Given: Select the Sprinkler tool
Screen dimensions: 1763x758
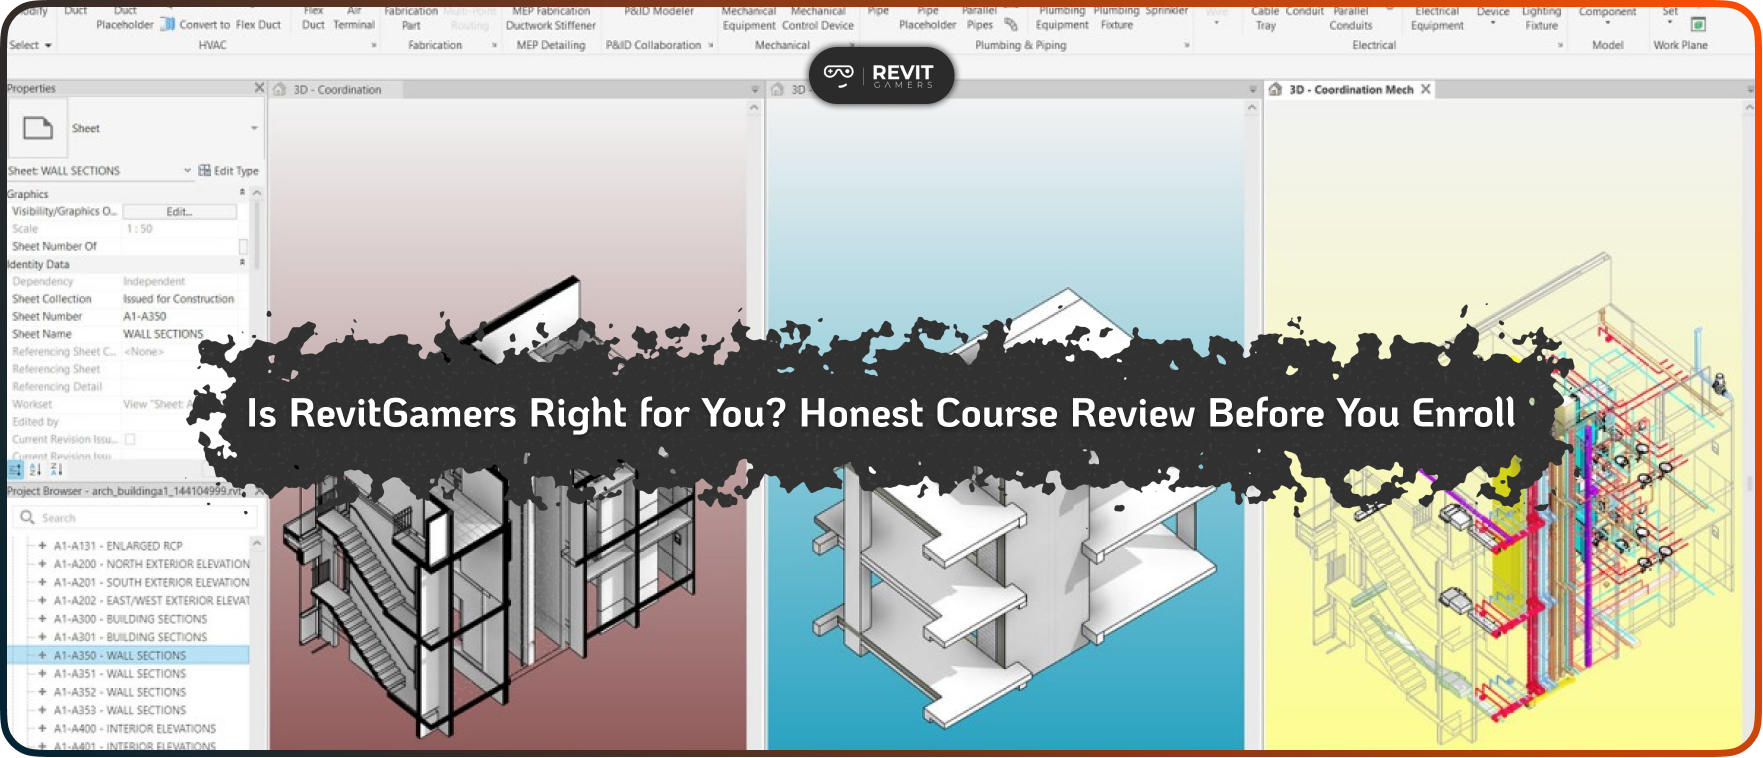Looking at the screenshot, I should point(1167,11).
